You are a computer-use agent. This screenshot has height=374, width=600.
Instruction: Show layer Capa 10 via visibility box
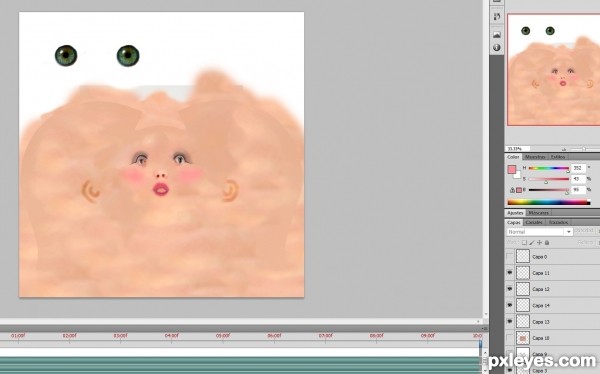pyautogui.click(x=510, y=338)
